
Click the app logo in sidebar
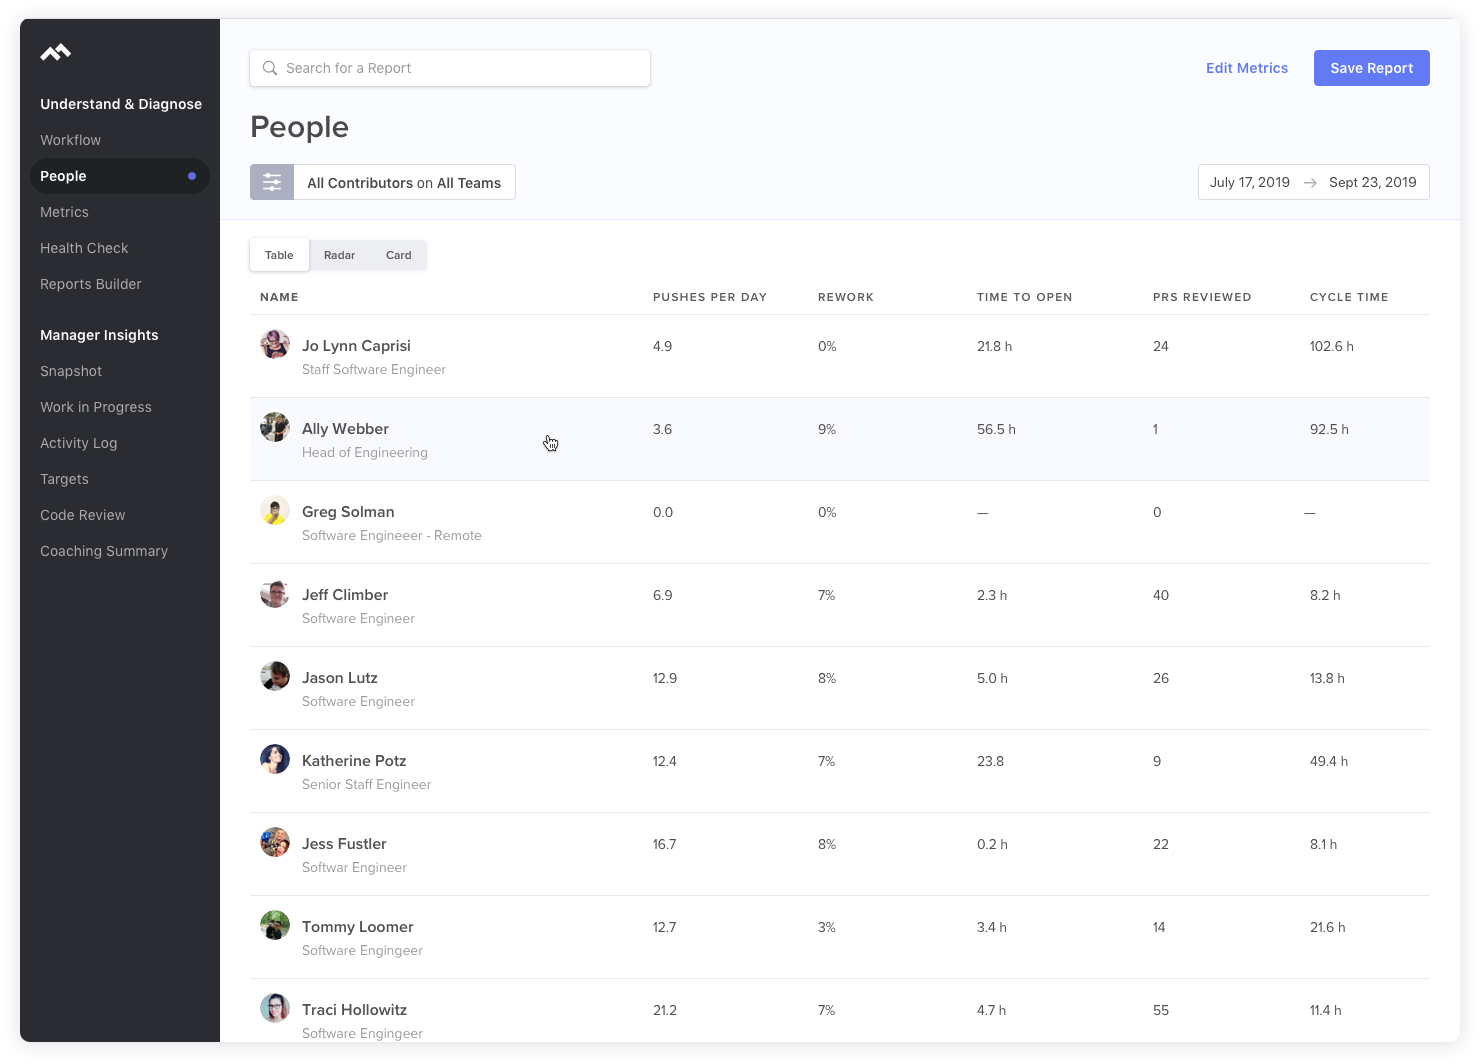pyautogui.click(x=56, y=52)
